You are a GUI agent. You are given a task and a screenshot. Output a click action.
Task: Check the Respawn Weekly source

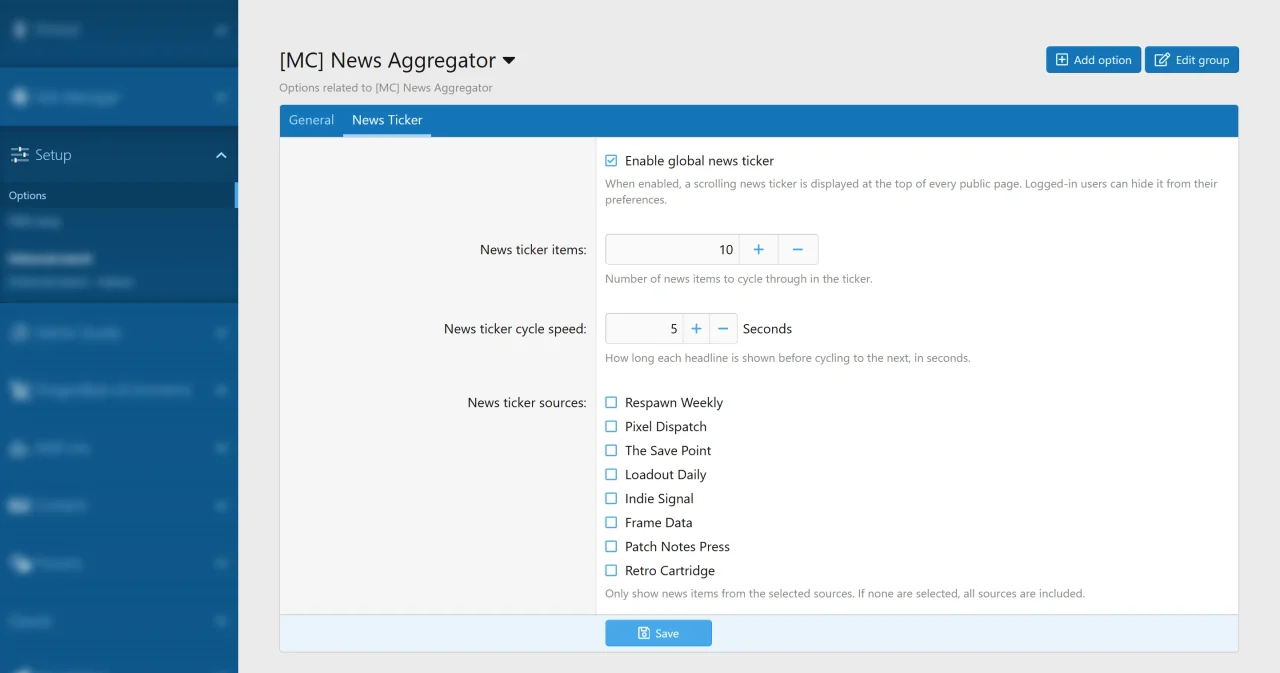[611, 403]
